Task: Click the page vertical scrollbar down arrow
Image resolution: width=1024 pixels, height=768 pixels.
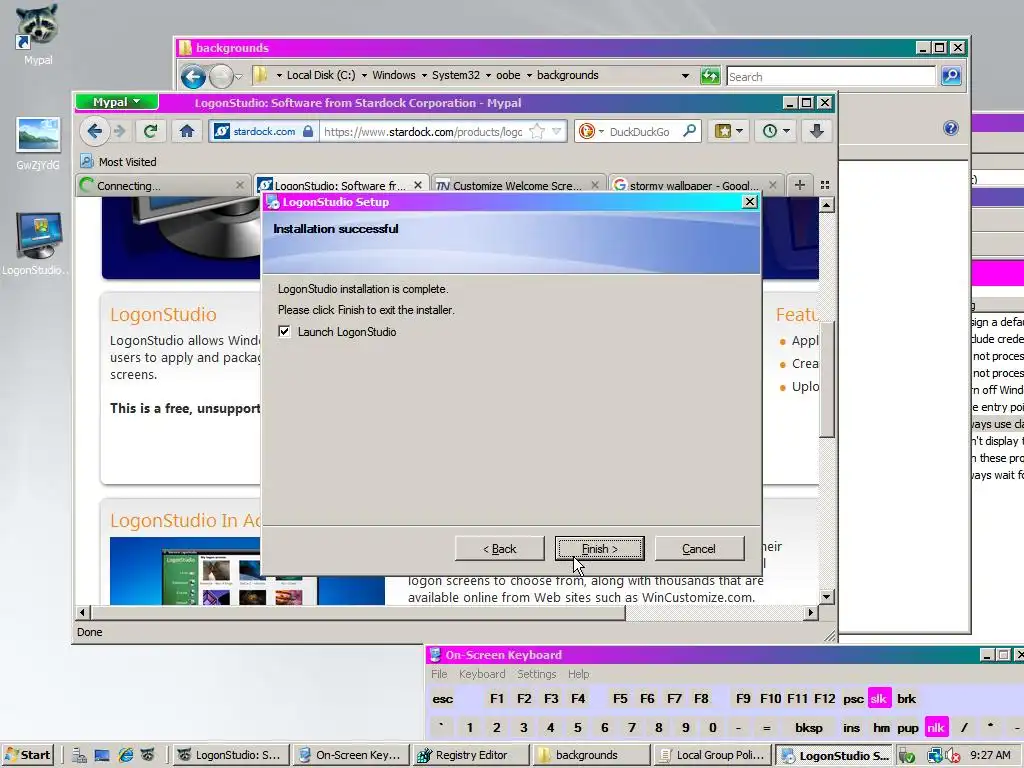Action: point(827,596)
